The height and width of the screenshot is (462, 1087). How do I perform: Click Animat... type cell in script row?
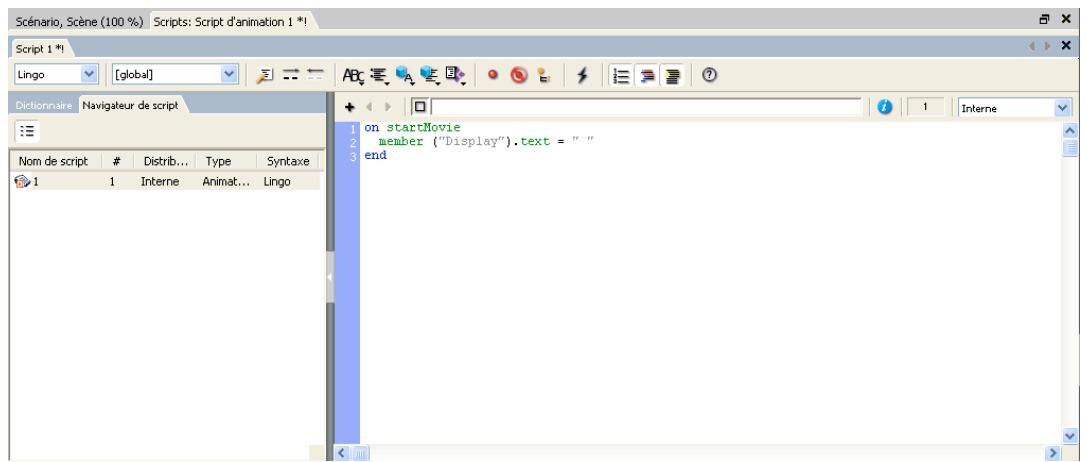click(x=226, y=182)
